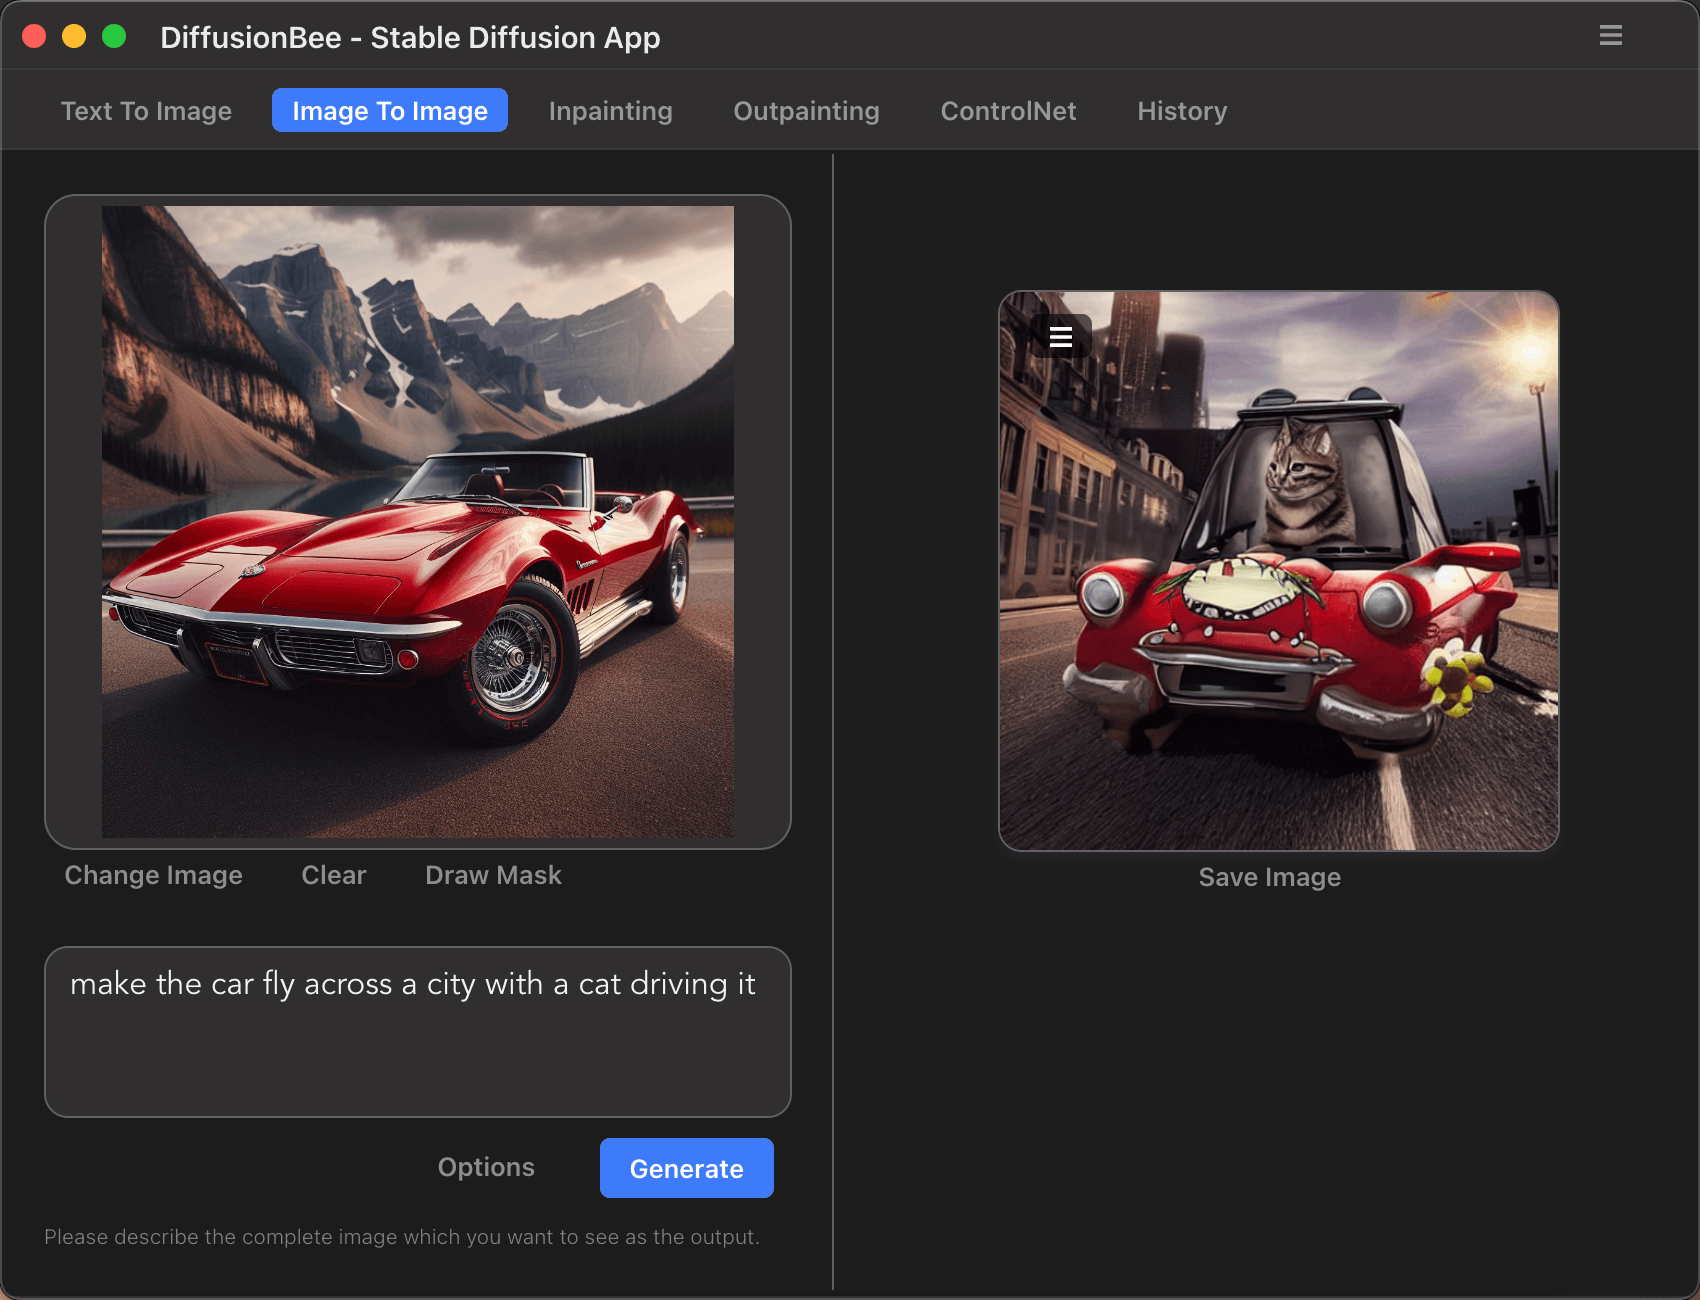
Task: Click the generated cat-driving-car output image
Action: pos(1278,600)
